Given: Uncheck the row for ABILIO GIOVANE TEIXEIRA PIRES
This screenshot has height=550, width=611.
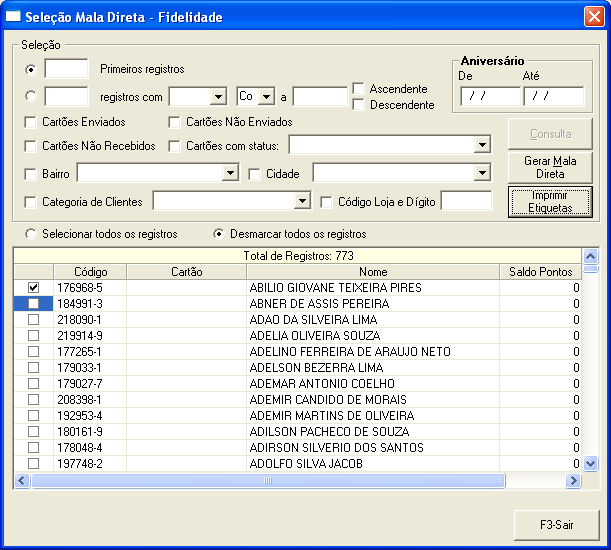Looking at the screenshot, I should [x=33, y=288].
